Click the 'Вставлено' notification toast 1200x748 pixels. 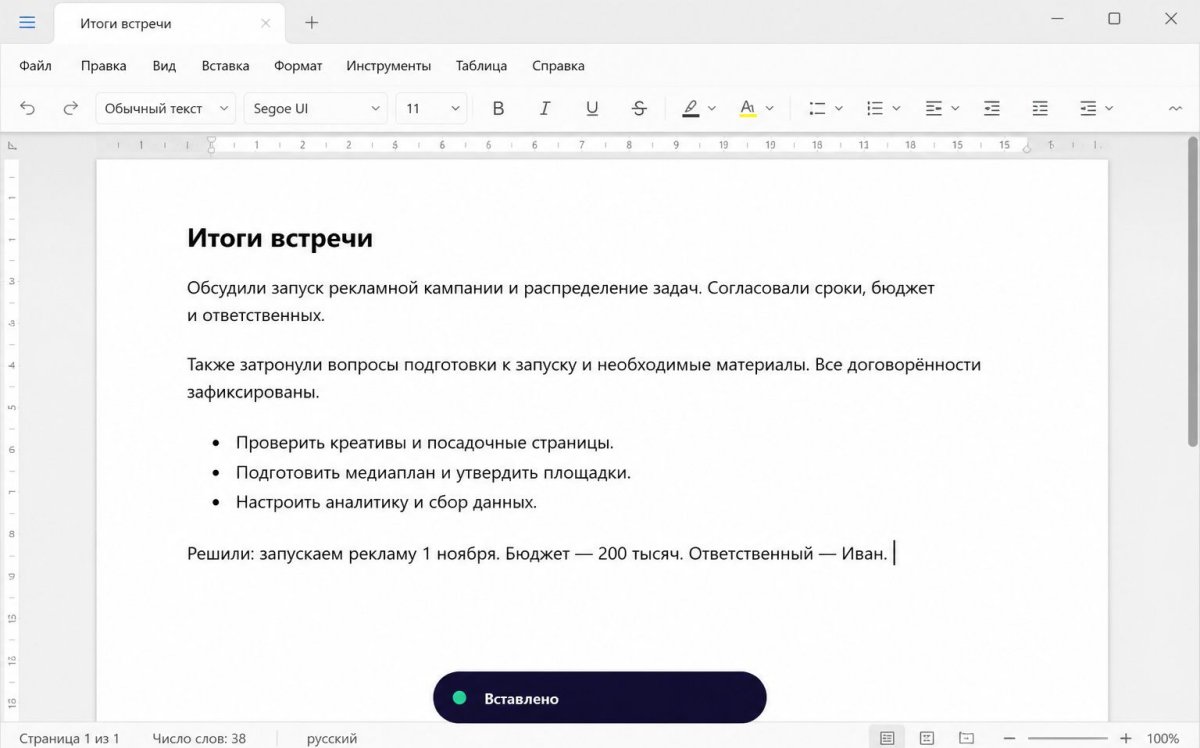[599, 698]
